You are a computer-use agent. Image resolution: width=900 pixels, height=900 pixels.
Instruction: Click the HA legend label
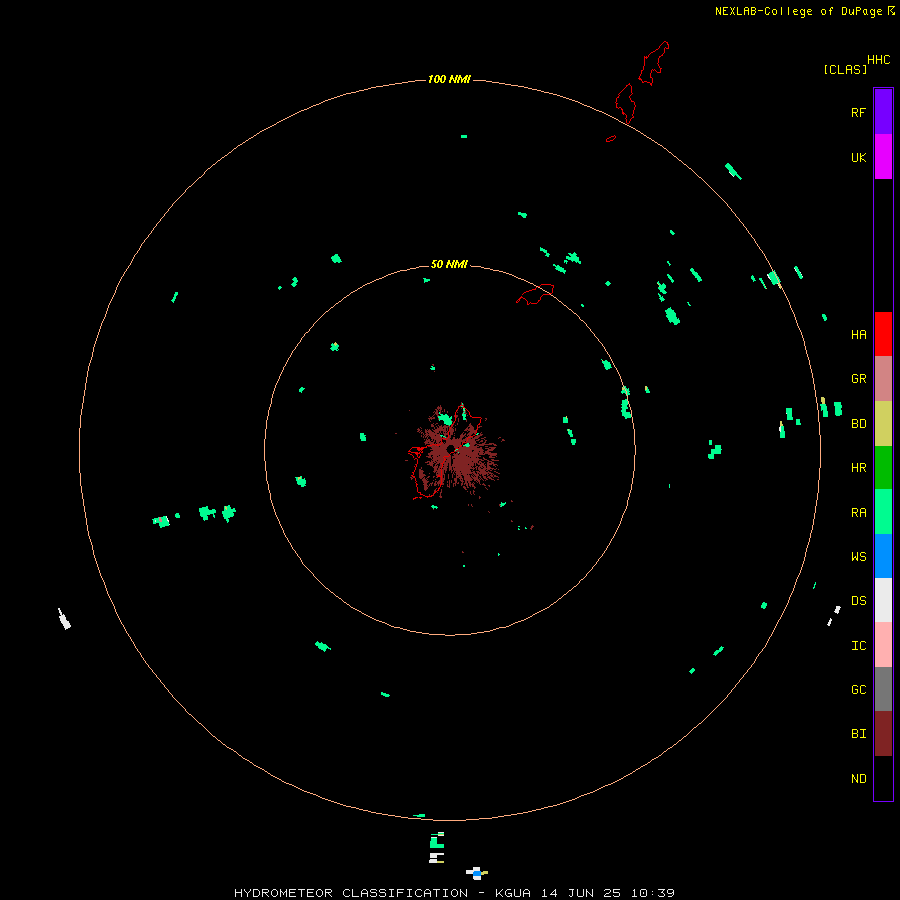click(858, 335)
